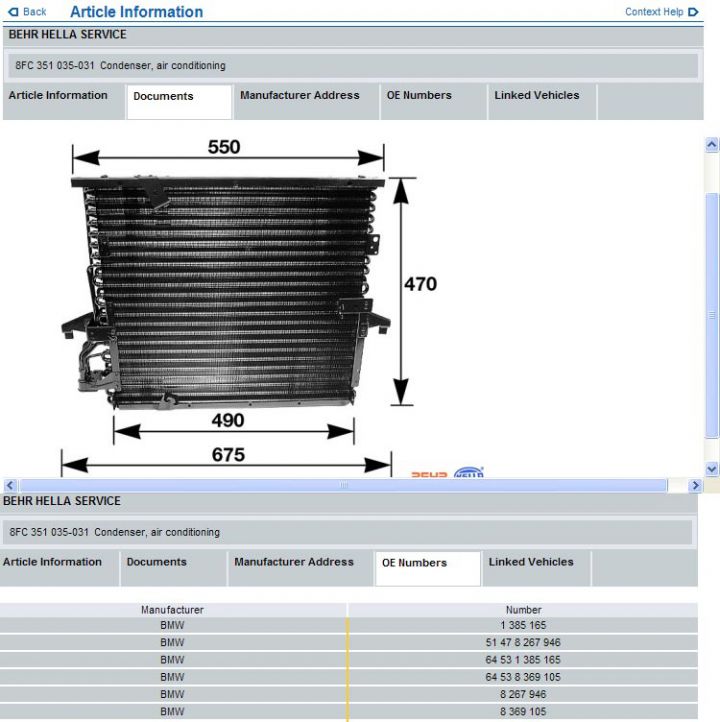Select the lower OE Numbers tab
The image size is (720, 722).
(428, 569)
